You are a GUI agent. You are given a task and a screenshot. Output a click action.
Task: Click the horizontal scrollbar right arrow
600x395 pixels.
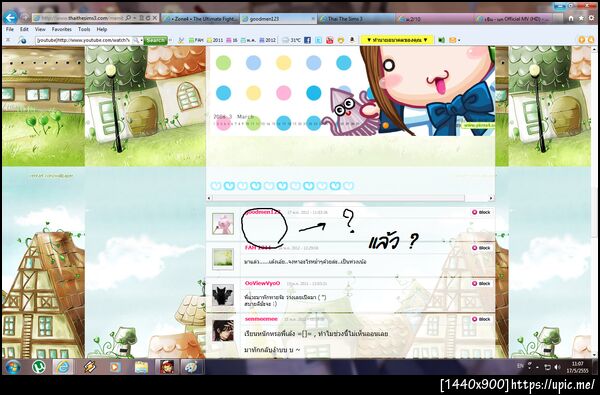[491, 198]
